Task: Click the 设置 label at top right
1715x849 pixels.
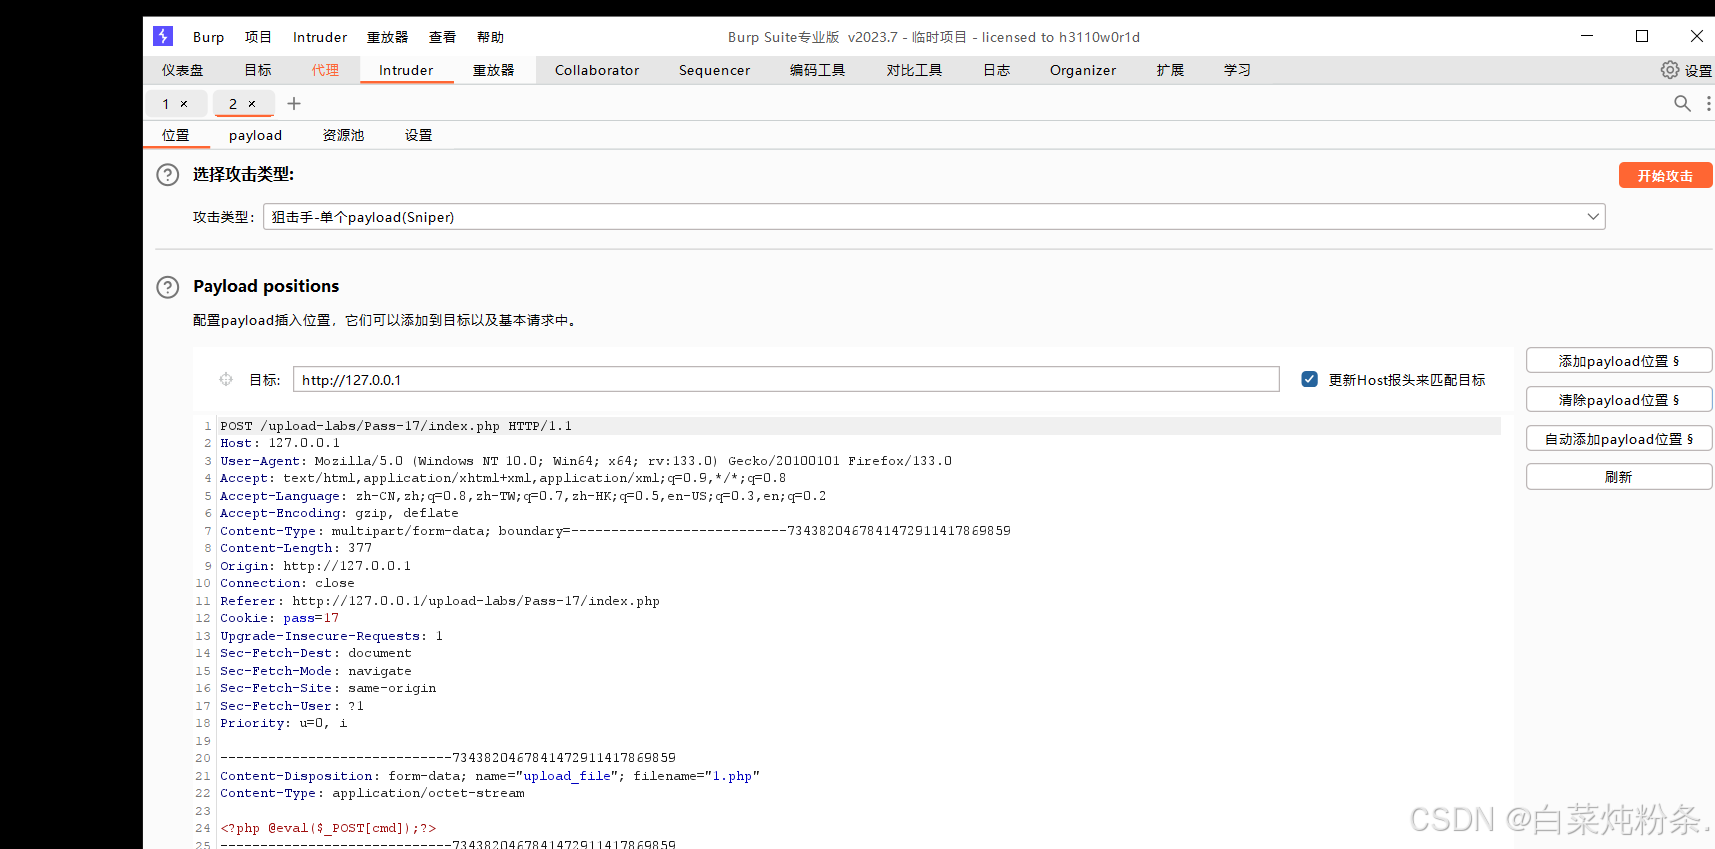Action: point(1698,71)
